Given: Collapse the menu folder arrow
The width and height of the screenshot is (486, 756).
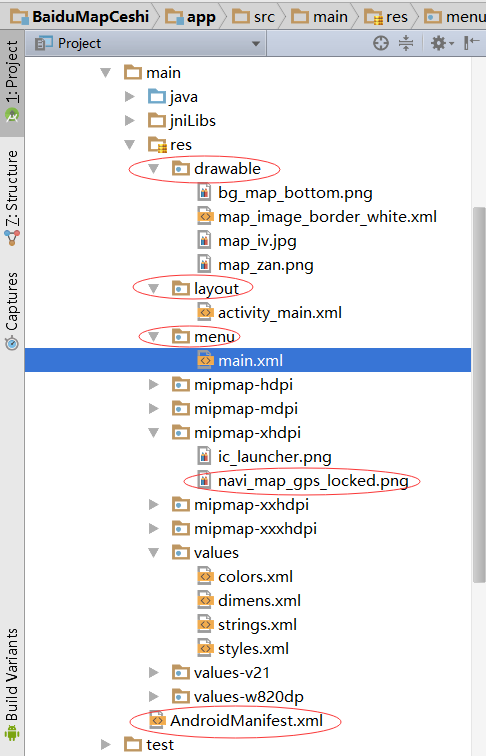Looking at the screenshot, I should (x=154, y=337).
